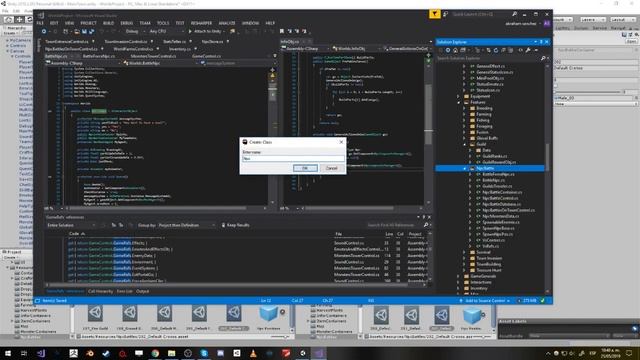Click Cancel in the Create Class dialog
The width and height of the screenshot is (640, 360).
[x=331, y=168]
